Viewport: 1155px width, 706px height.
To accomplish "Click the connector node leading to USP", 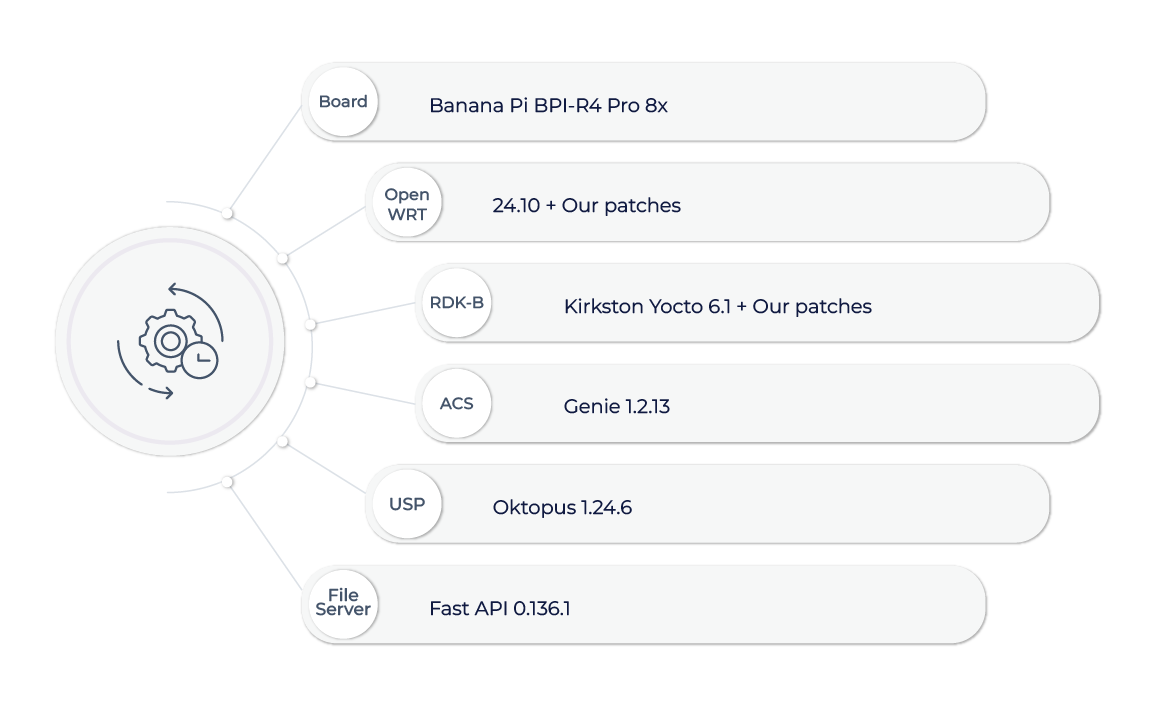I will (282, 441).
